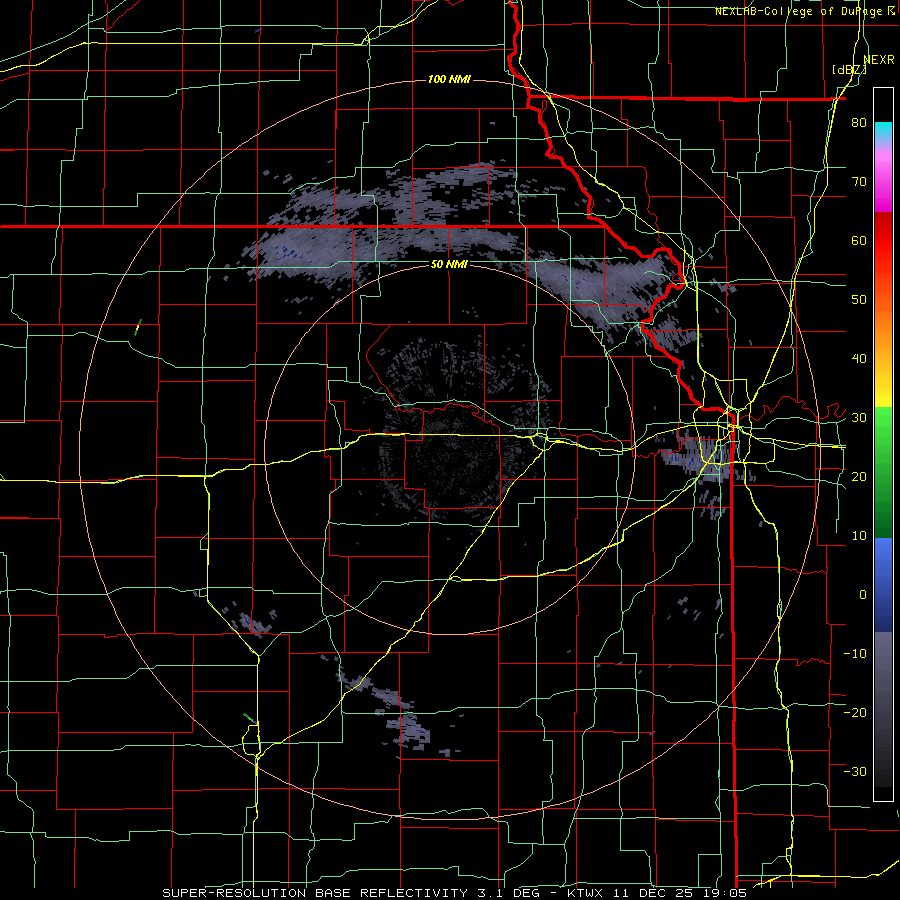
Task: Click the 0 value on the dBZ scale
Action: 863,595
